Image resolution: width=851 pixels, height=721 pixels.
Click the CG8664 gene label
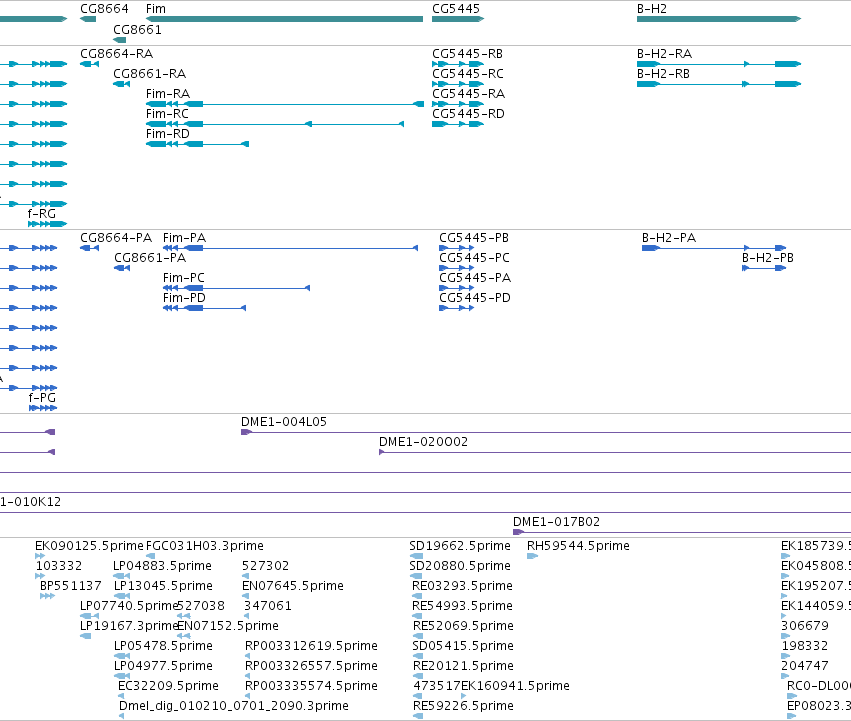click(x=104, y=9)
